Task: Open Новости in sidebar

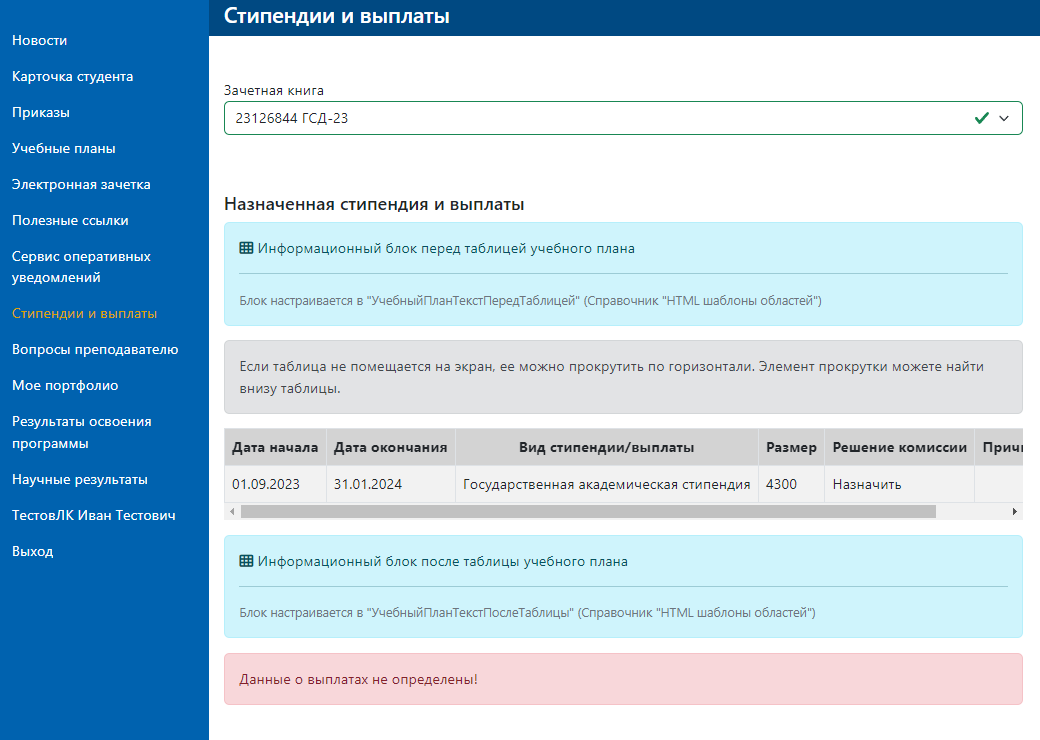Action: pos(39,41)
